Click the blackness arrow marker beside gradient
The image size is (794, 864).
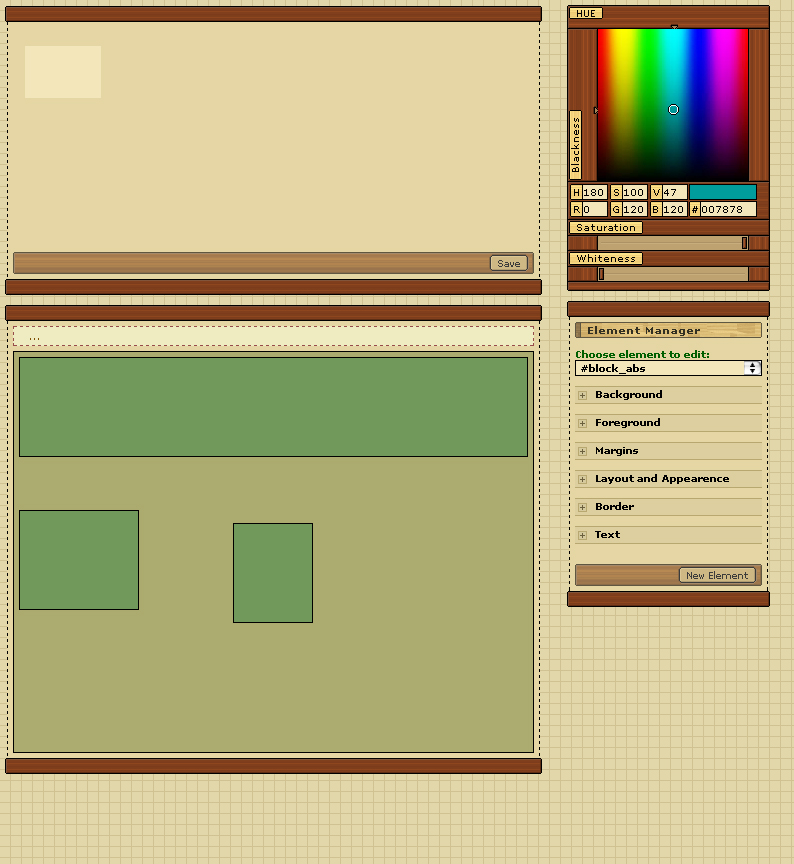click(x=596, y=110)
